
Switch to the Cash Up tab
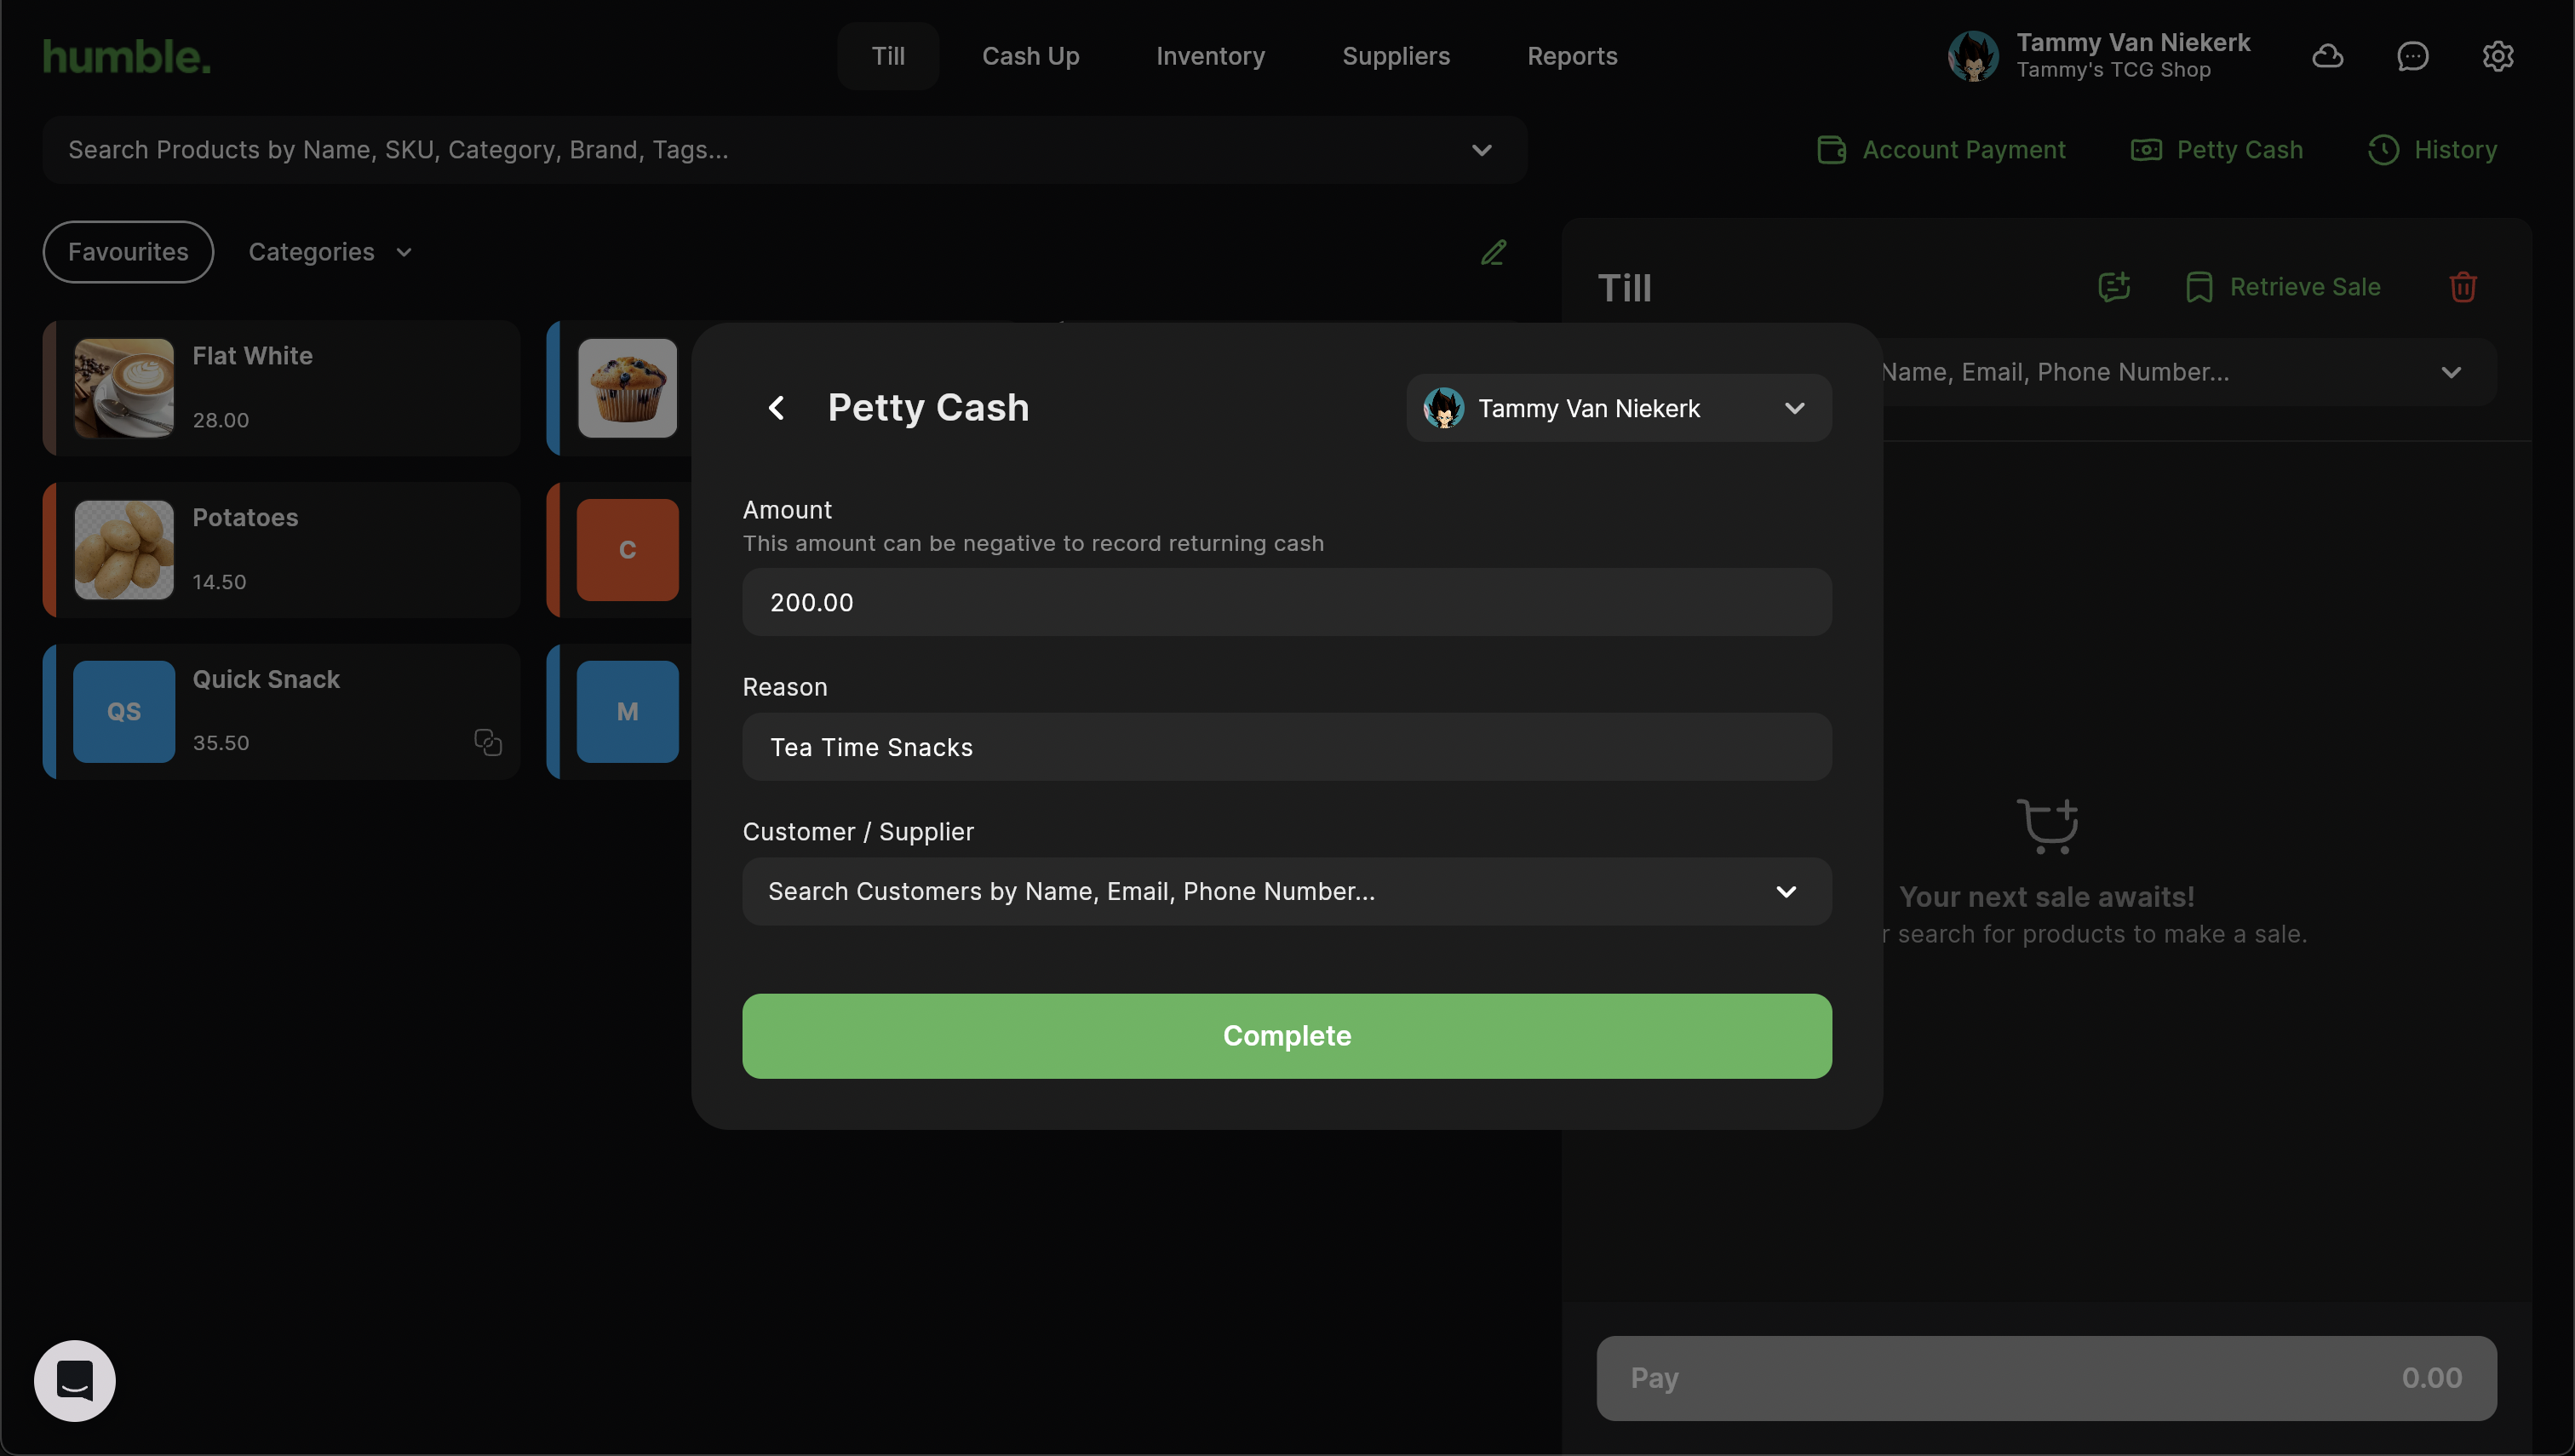coord(1030,56)
